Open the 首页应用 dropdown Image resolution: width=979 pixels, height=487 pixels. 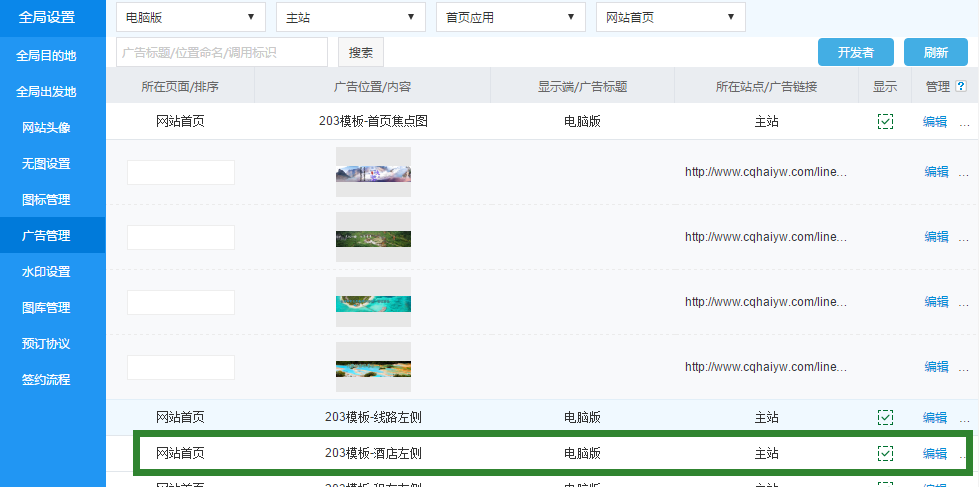coord(510,17)
